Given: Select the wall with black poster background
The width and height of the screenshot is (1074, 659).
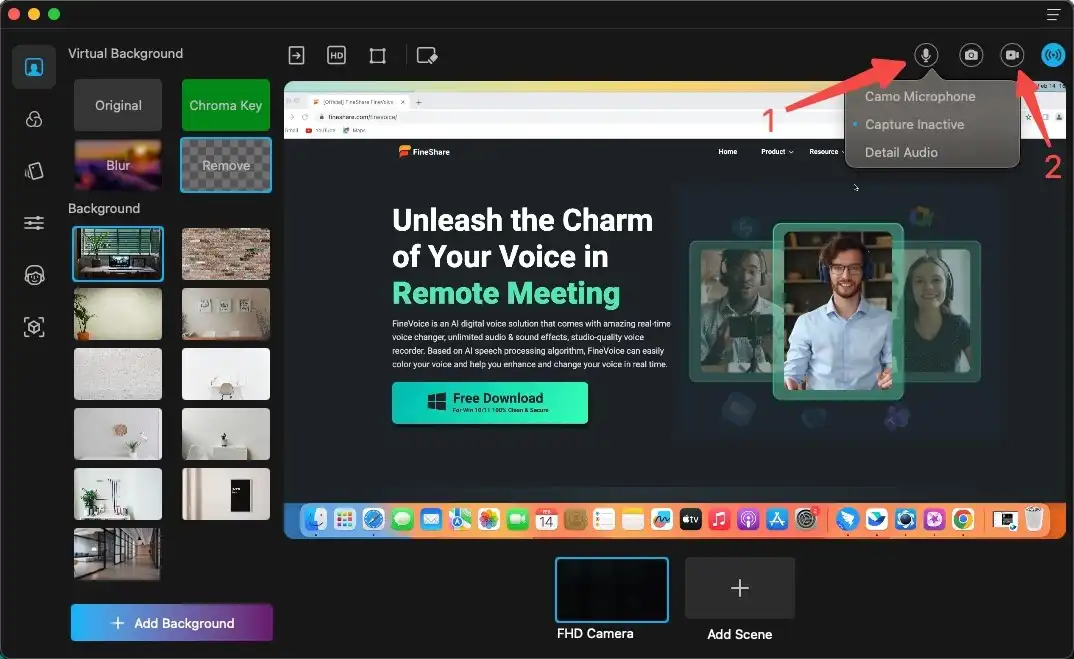Looking at the screenshot, I should click(225, 494).
